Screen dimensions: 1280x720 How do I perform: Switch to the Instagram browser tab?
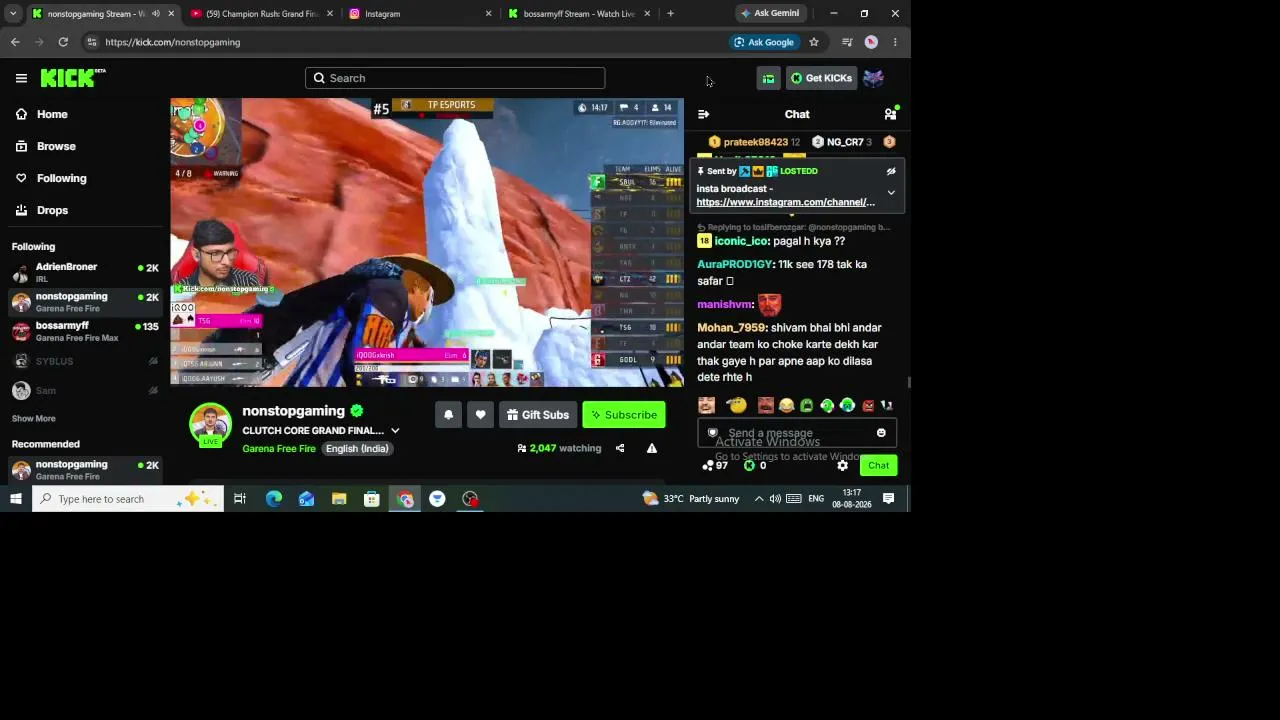420,14
